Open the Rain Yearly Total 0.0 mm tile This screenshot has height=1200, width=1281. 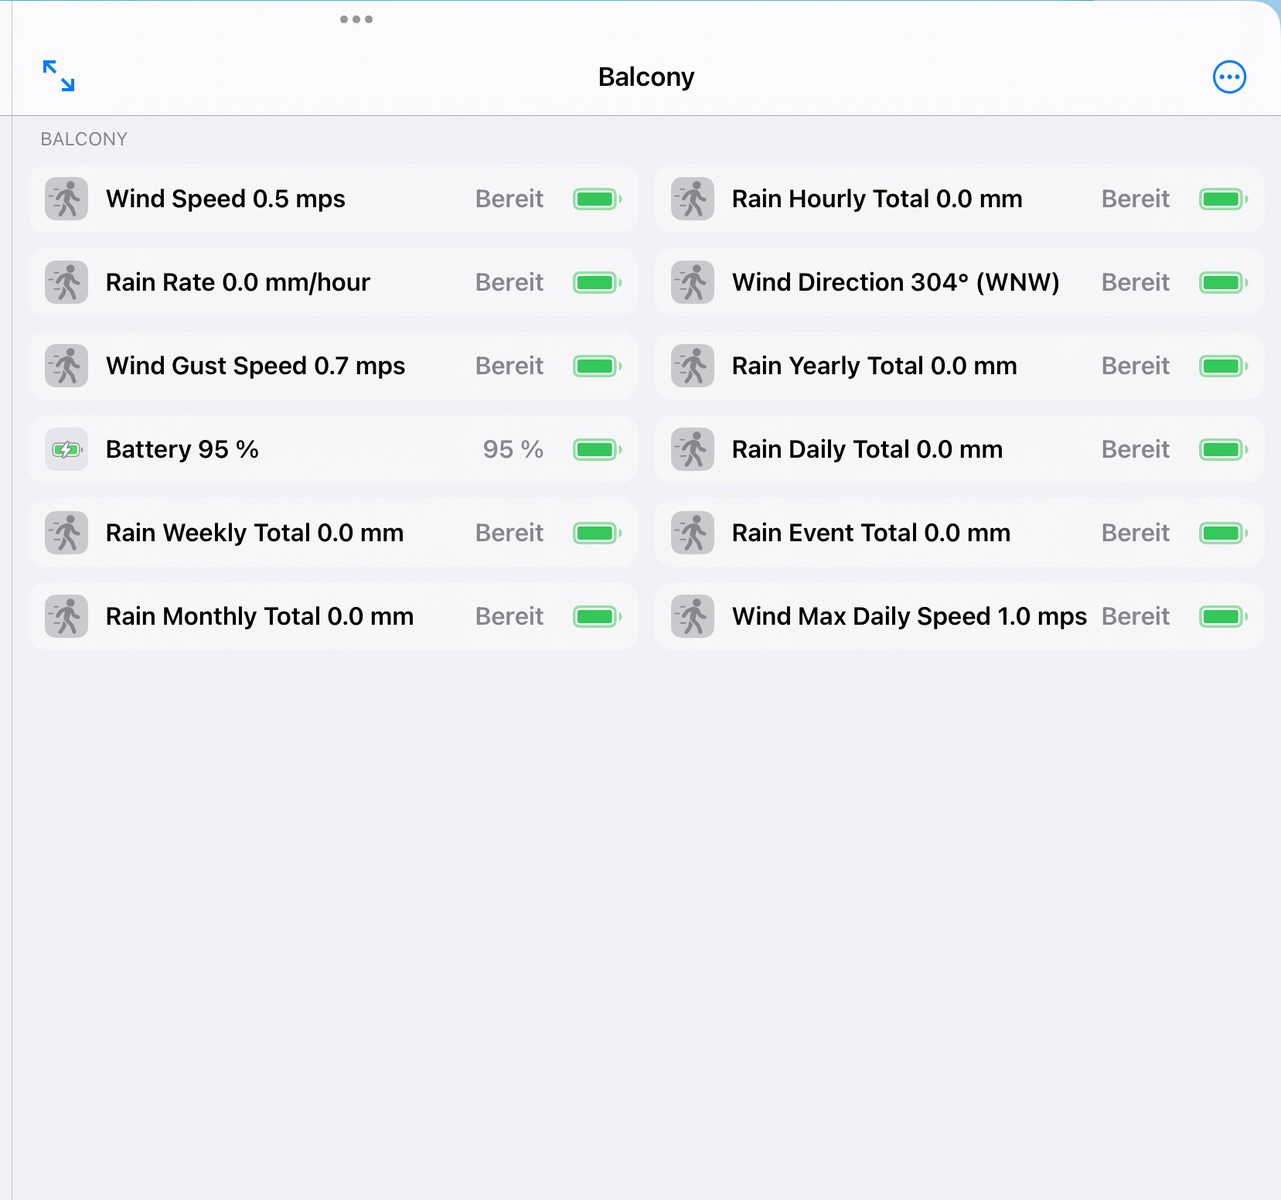click(x=874, y=366)
